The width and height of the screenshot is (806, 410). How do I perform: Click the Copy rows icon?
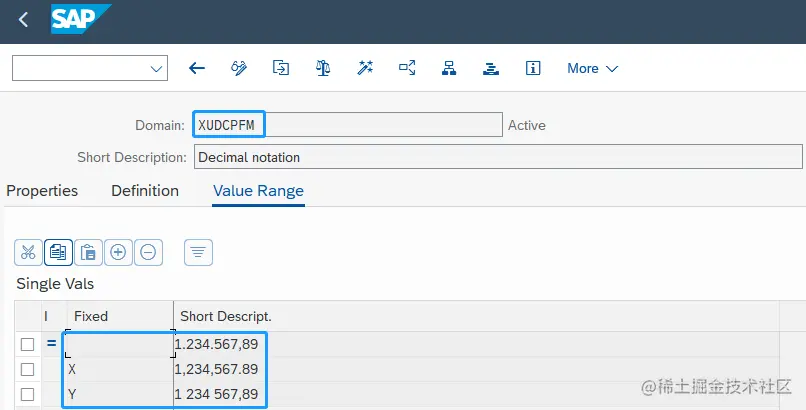pos(58,252)
